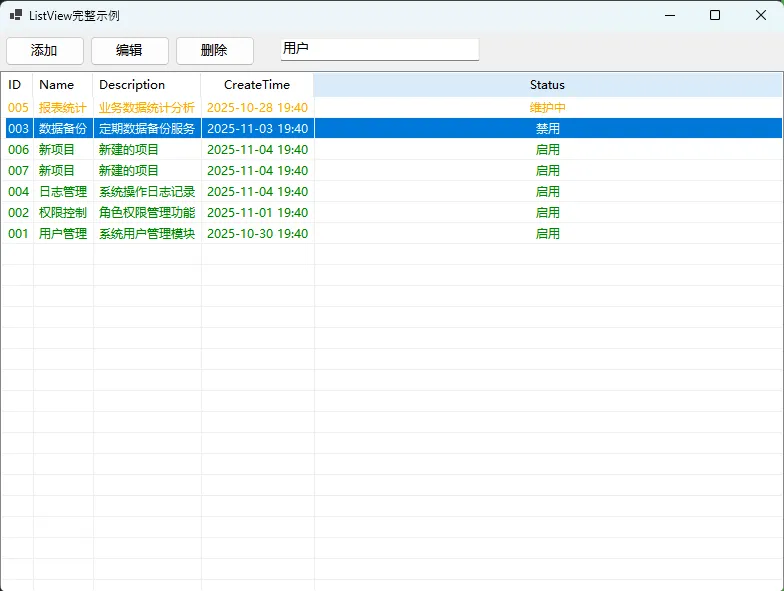This screenshot has width=784, height=591.
Task: Minimize the ListView完整示例 window
Action: click(x=668, y=15)
